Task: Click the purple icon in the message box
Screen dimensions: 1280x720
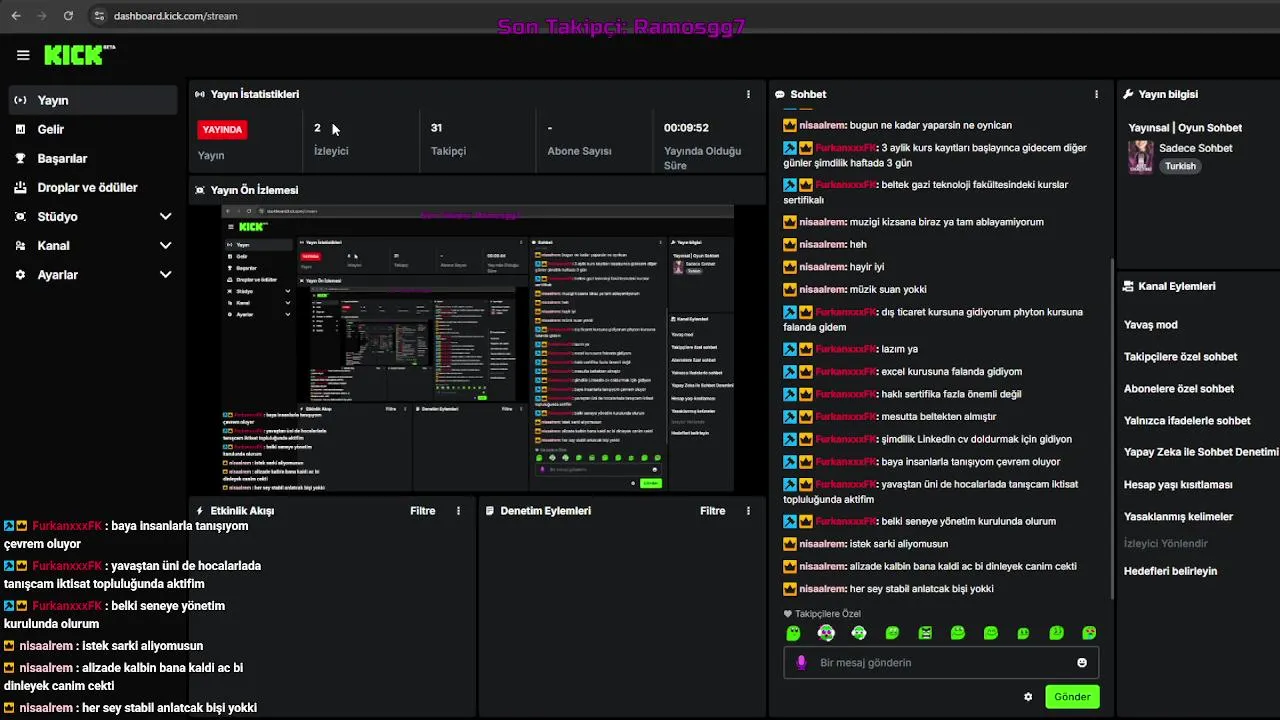Action: coord(801,662)
